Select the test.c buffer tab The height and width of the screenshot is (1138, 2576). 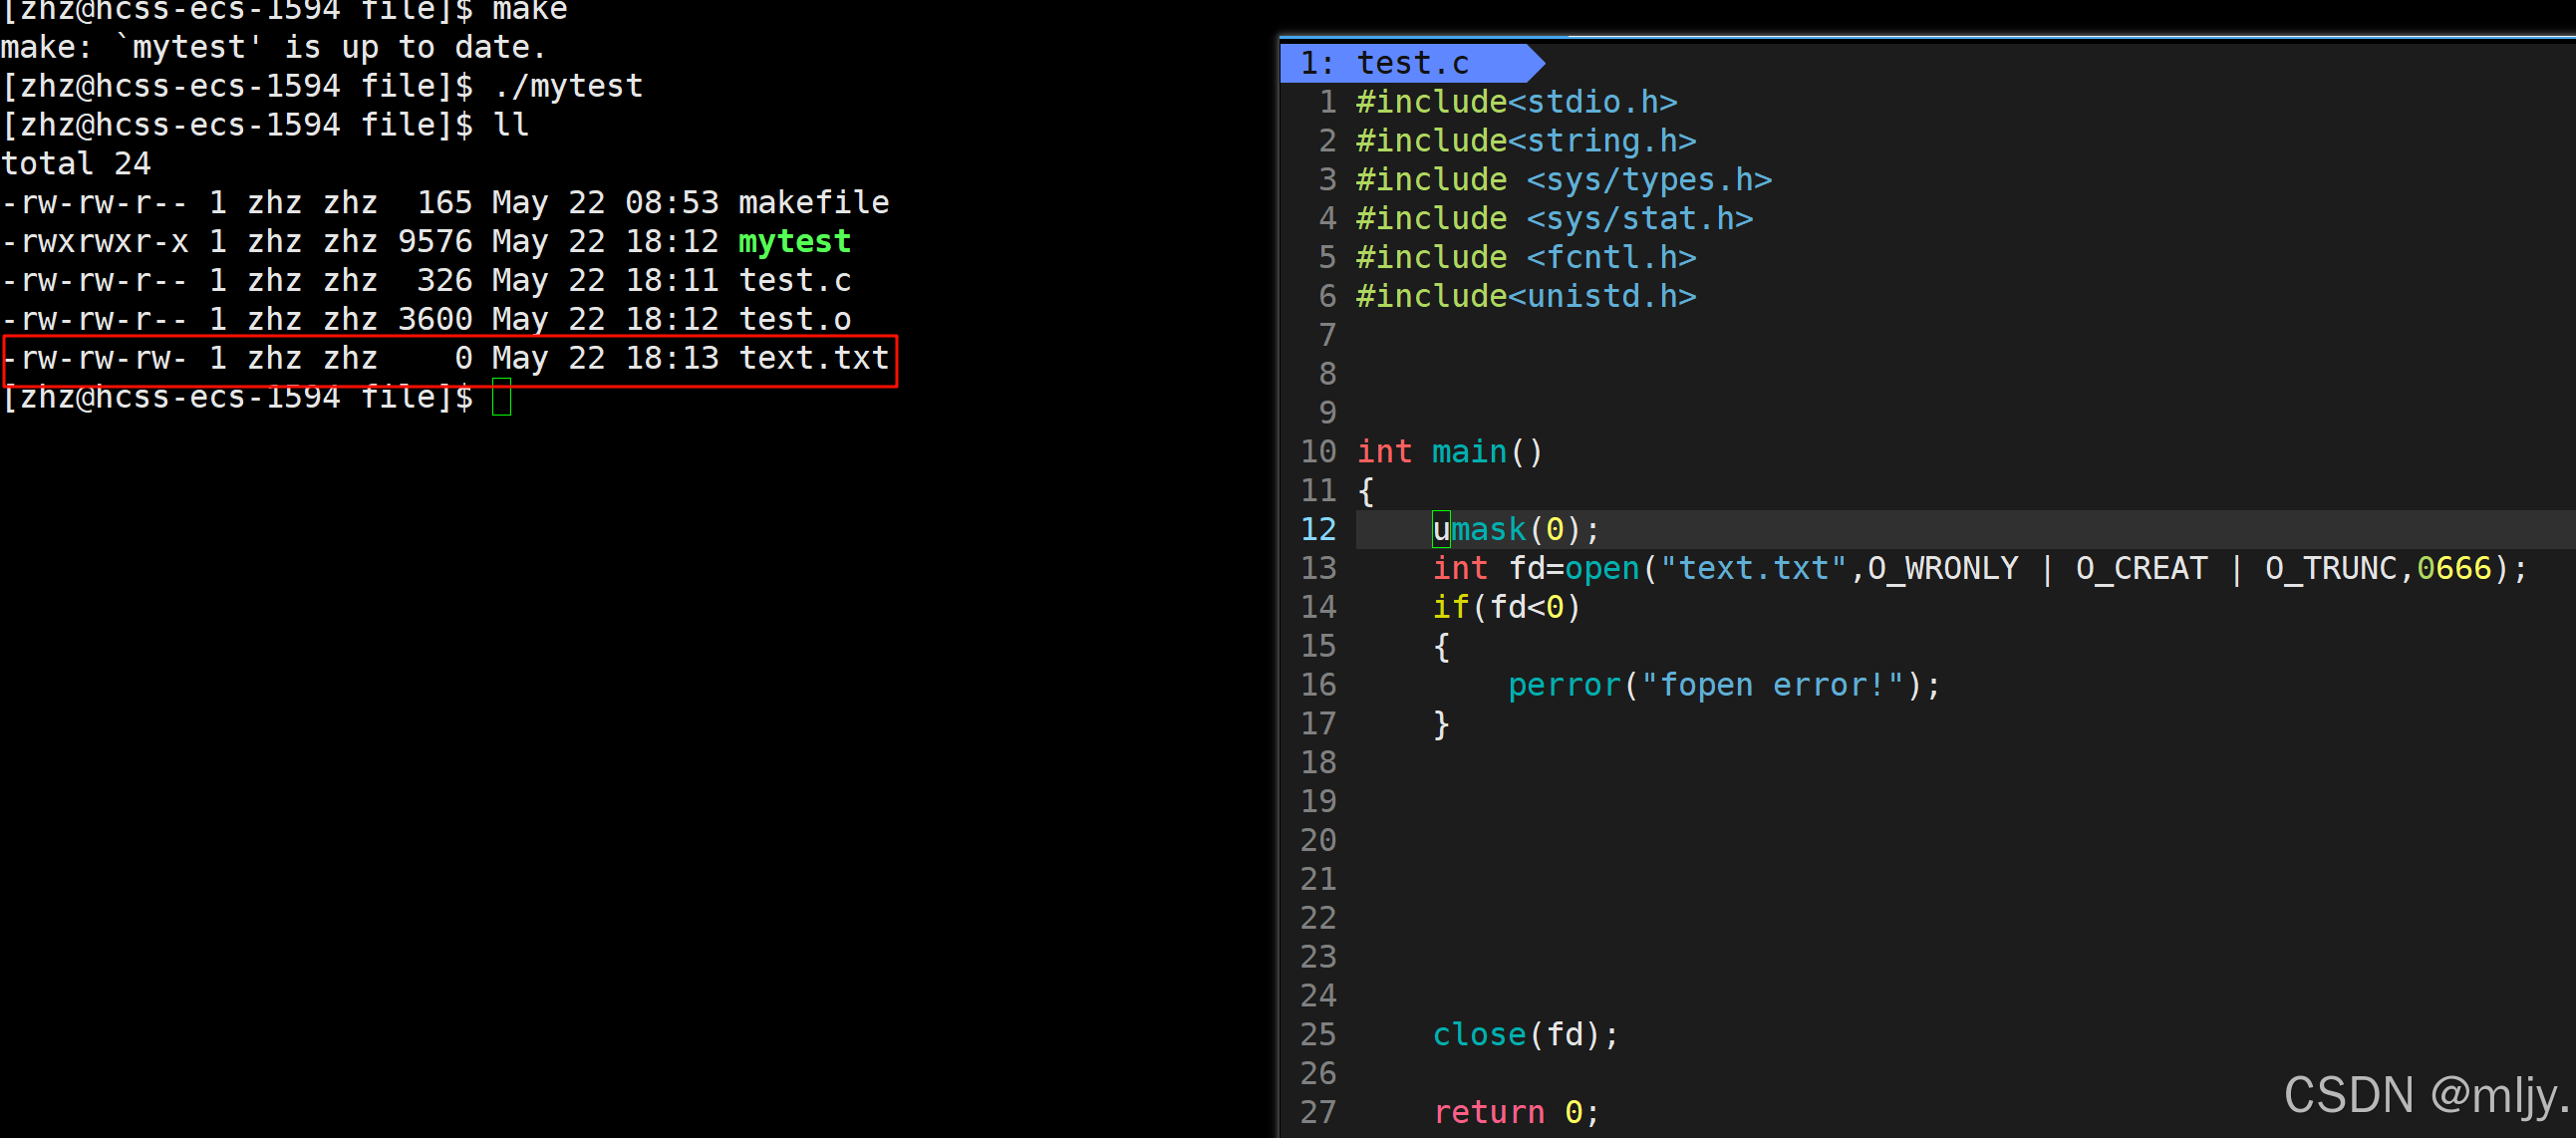pos(1410,63)
